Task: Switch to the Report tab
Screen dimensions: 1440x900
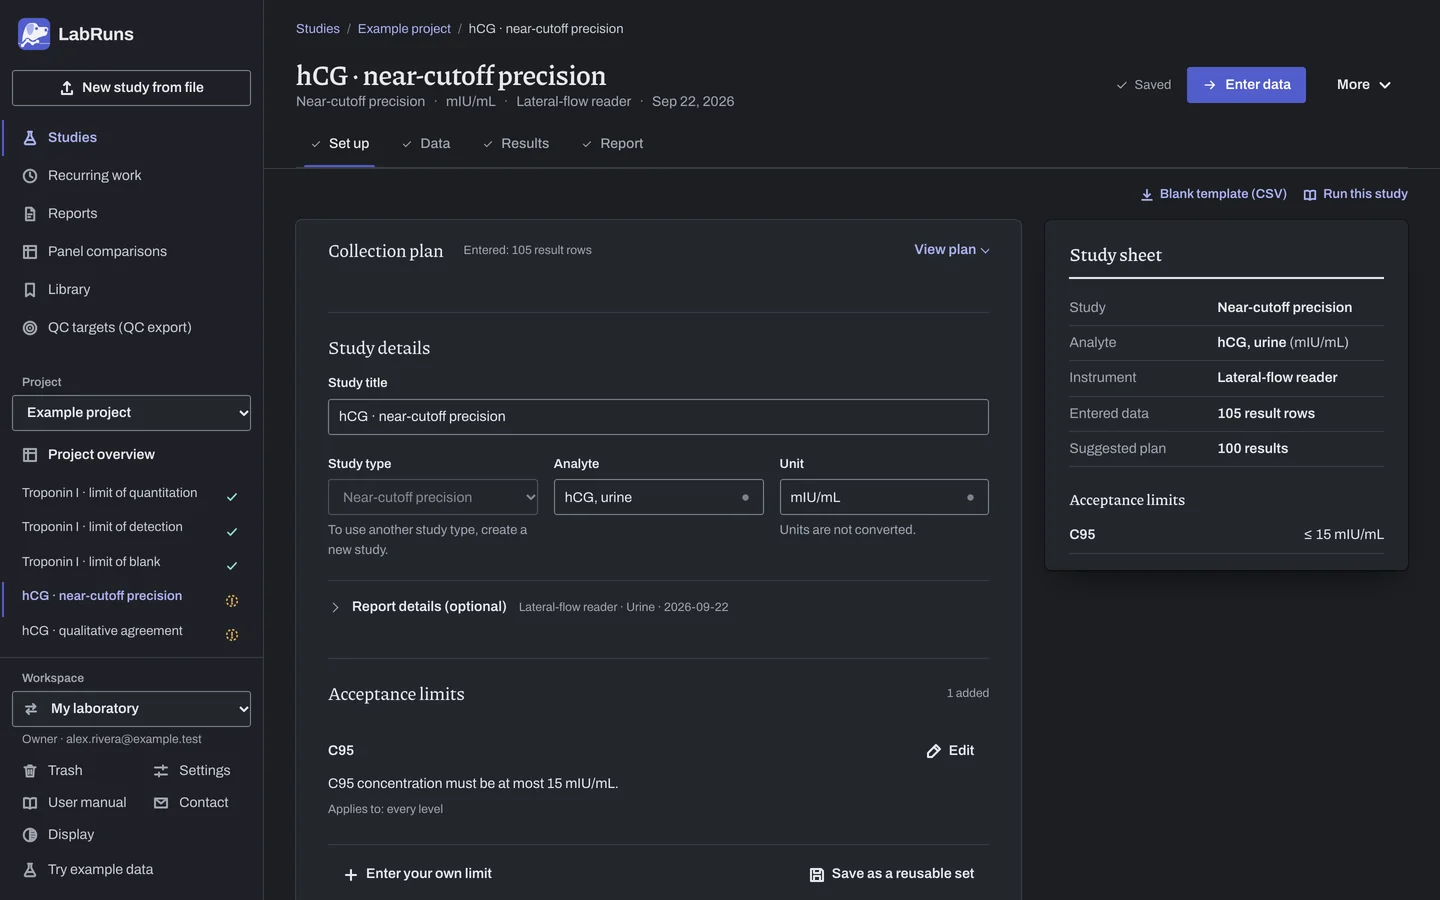Action: pyautogui.click(x=612, y=144)
